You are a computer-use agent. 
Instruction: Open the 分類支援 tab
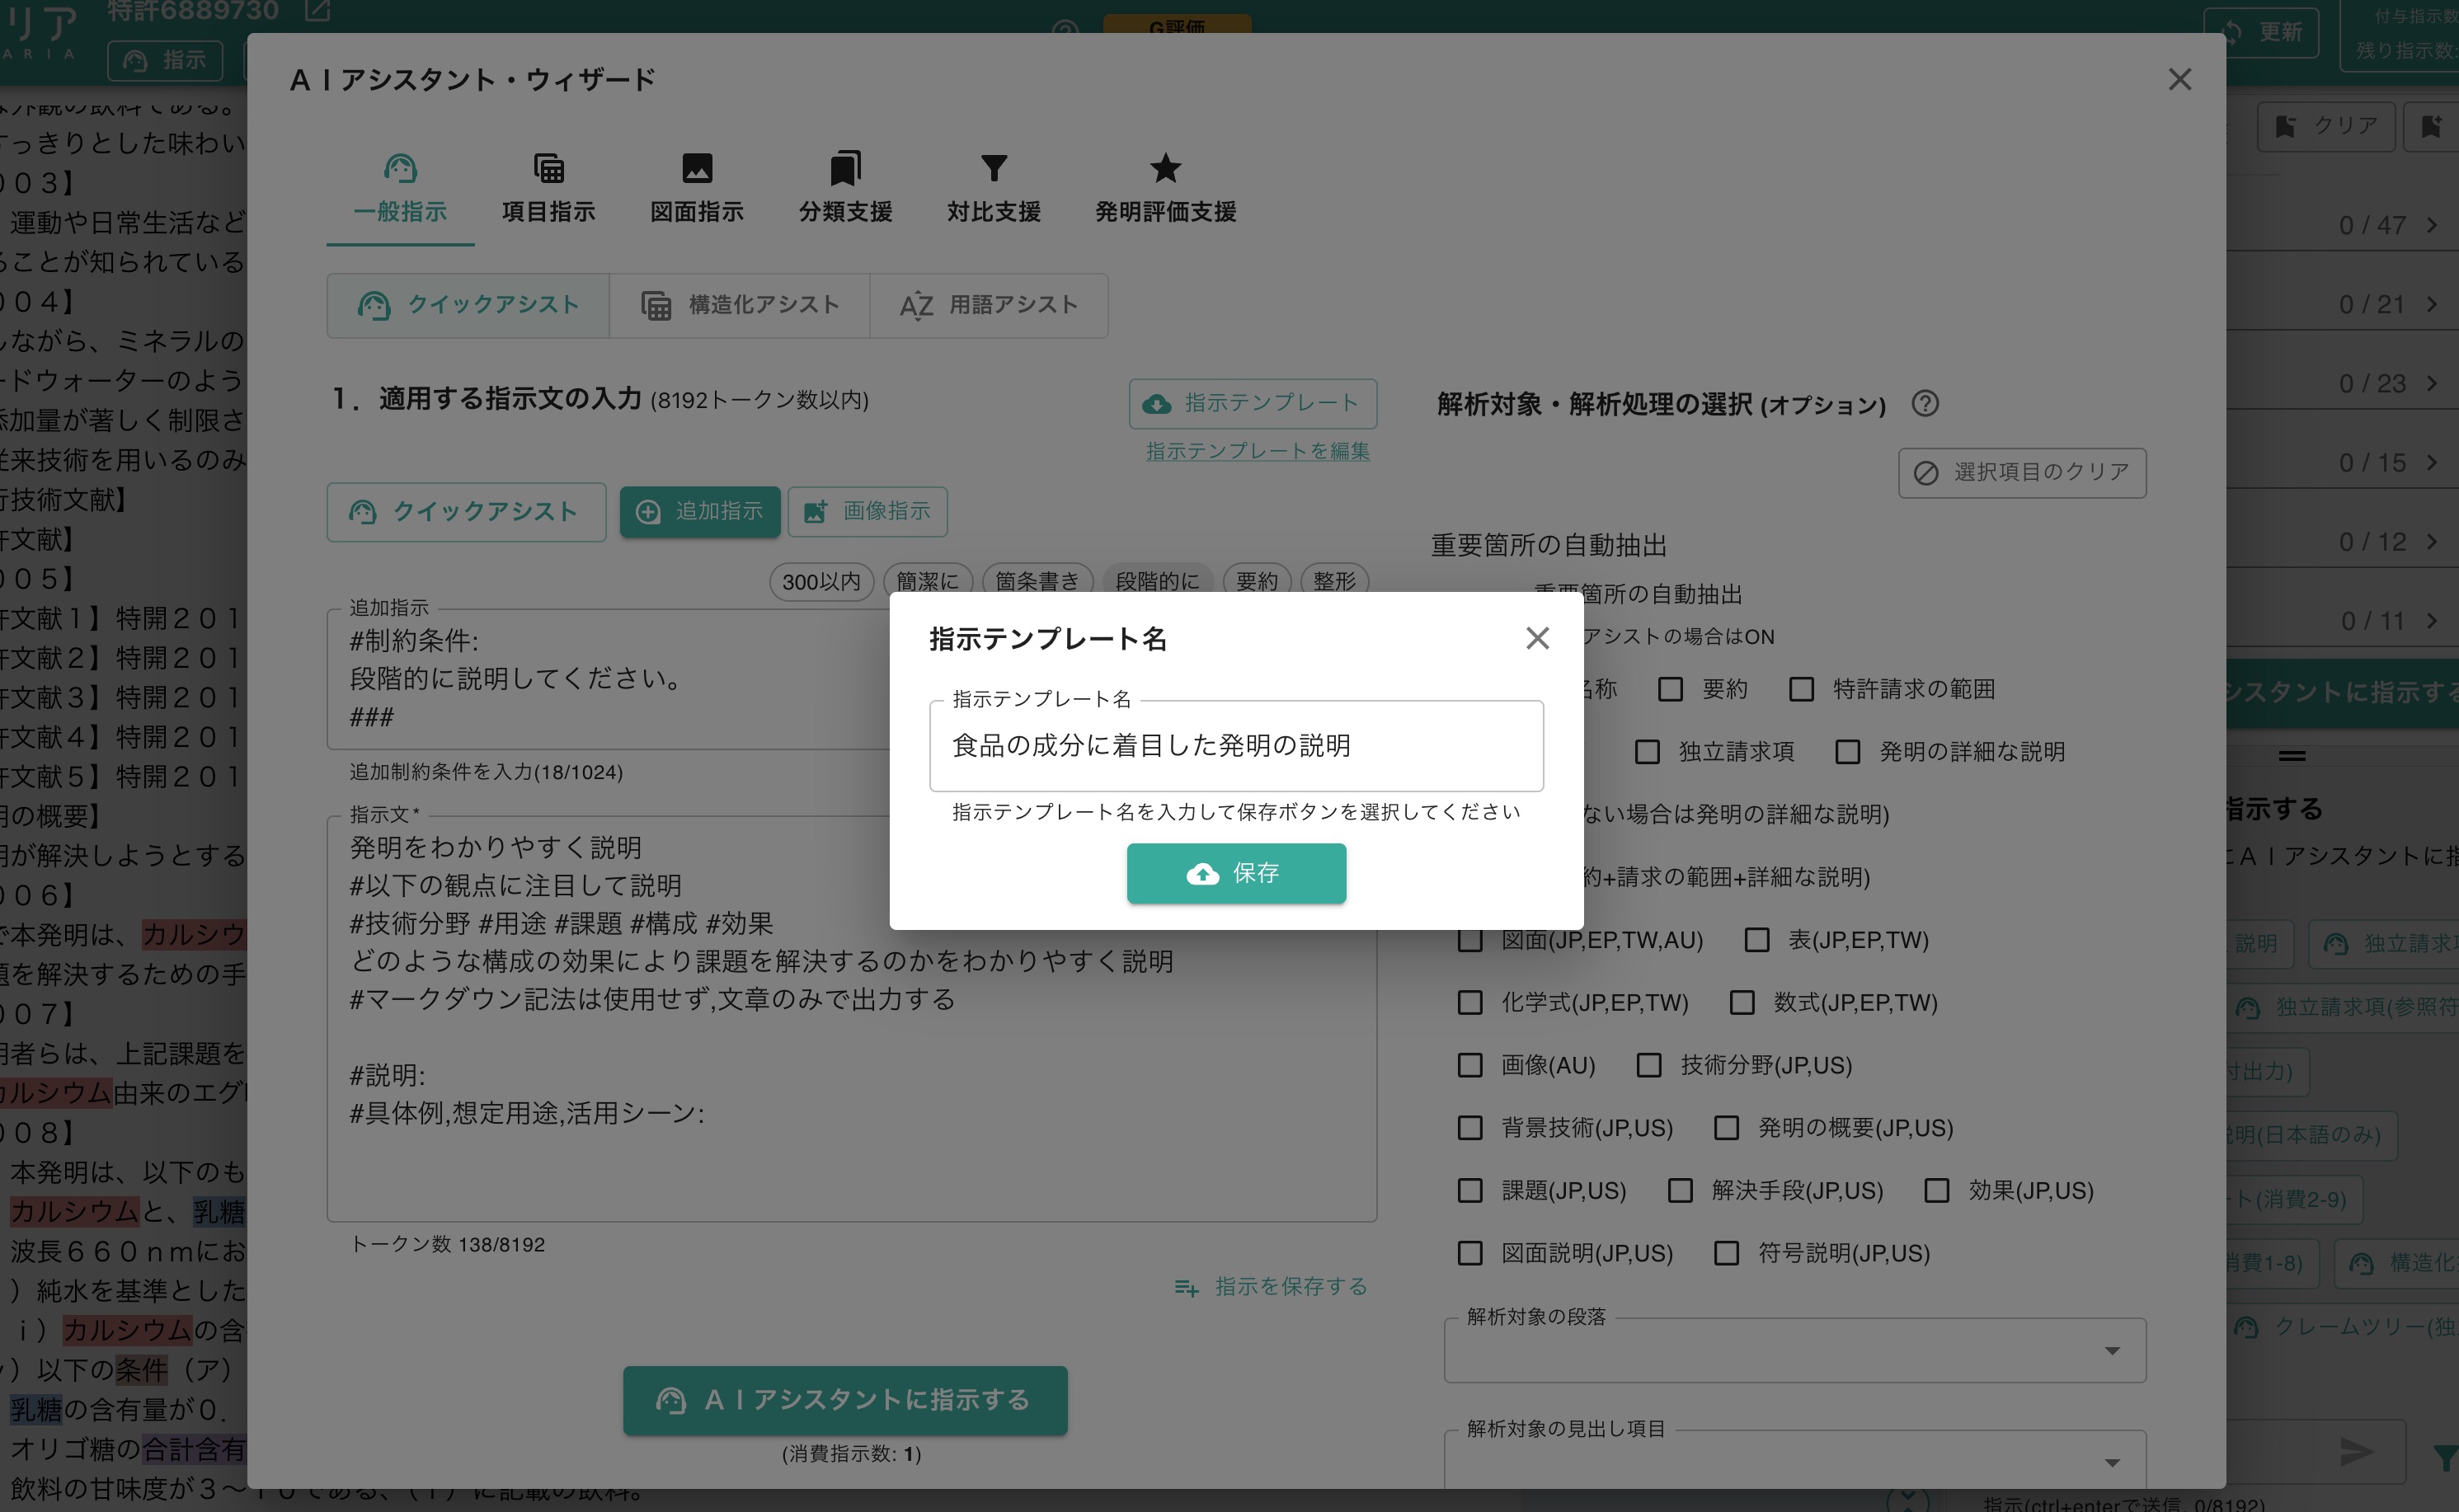pos(845,189)
